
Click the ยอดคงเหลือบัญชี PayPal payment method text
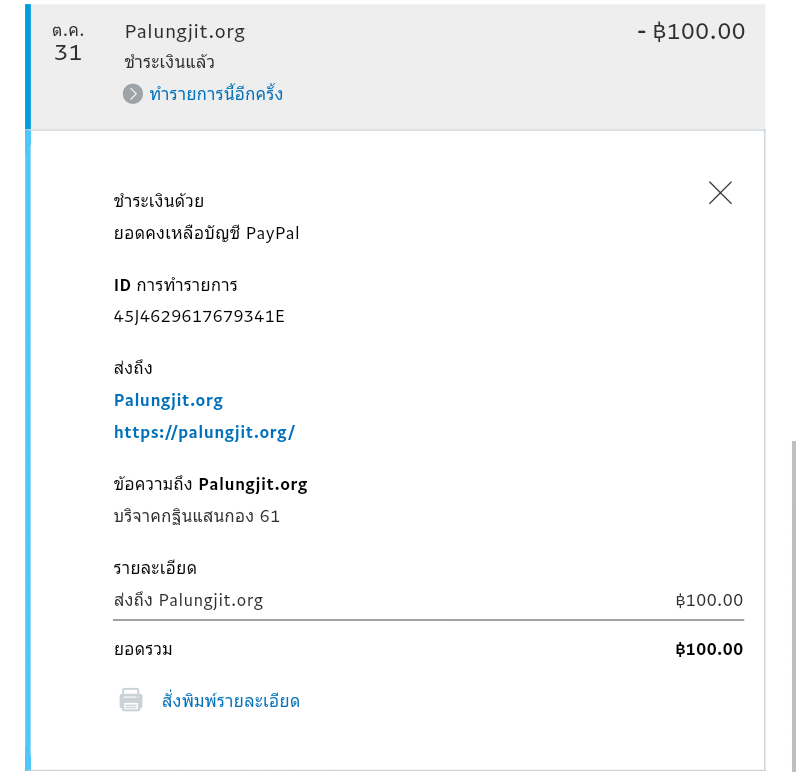pyautogui.click(x=206, y=233)
